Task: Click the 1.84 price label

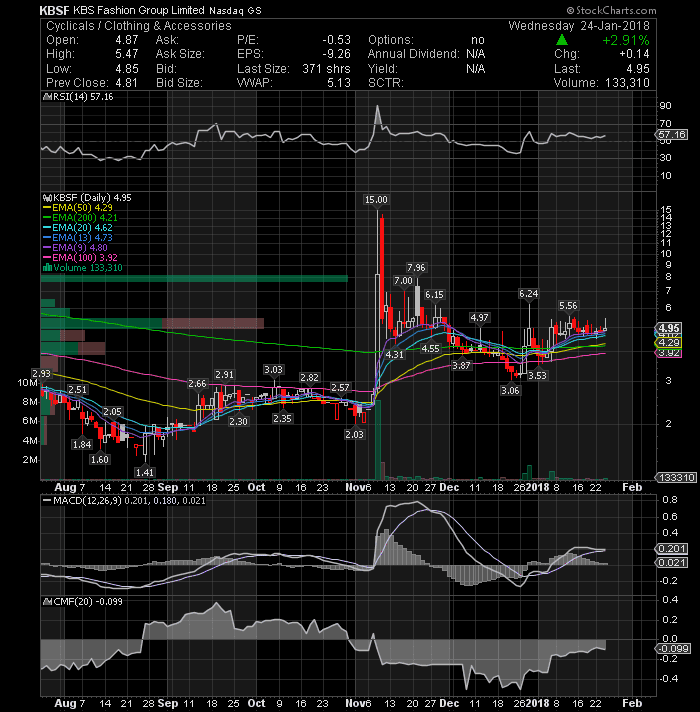Action: tap(82, 445)
